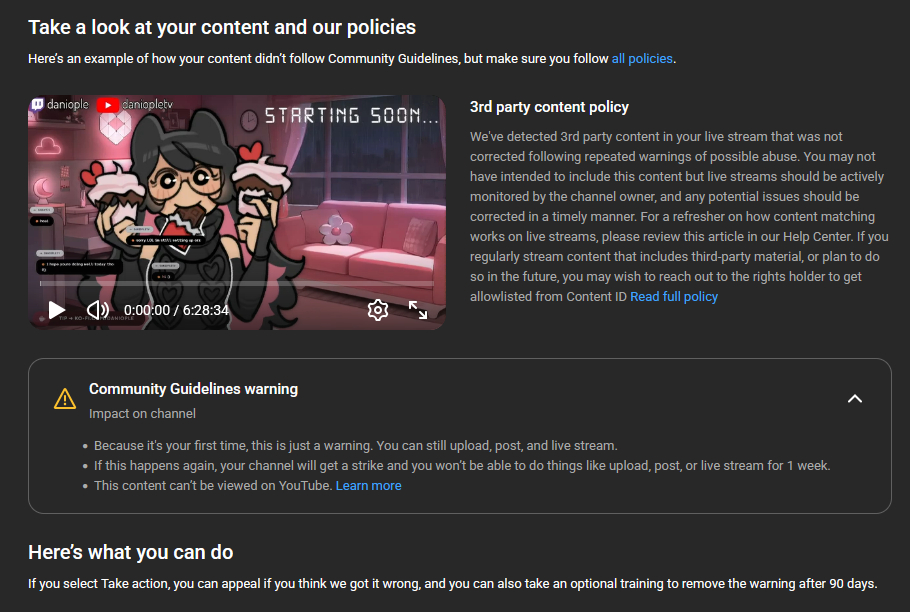Click the Twitch logo in the video overlay

[37, 104]
